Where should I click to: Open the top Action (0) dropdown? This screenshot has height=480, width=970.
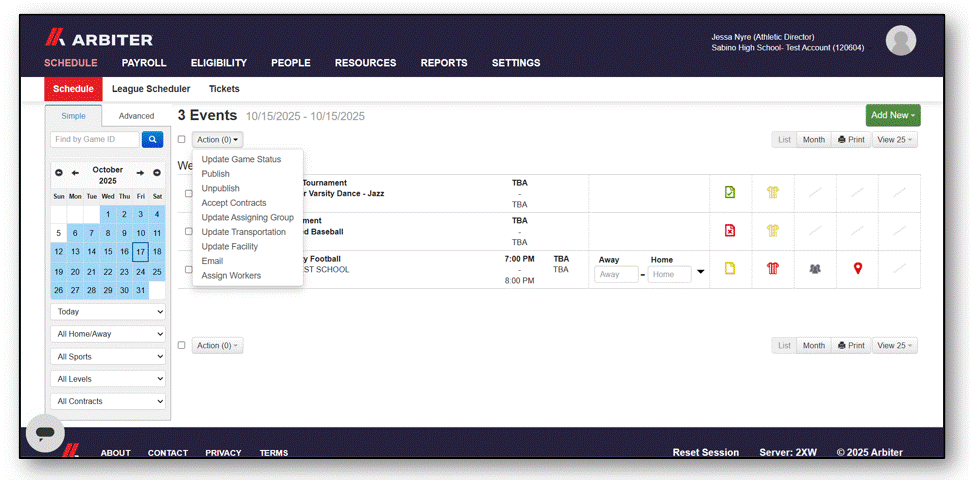217,140
